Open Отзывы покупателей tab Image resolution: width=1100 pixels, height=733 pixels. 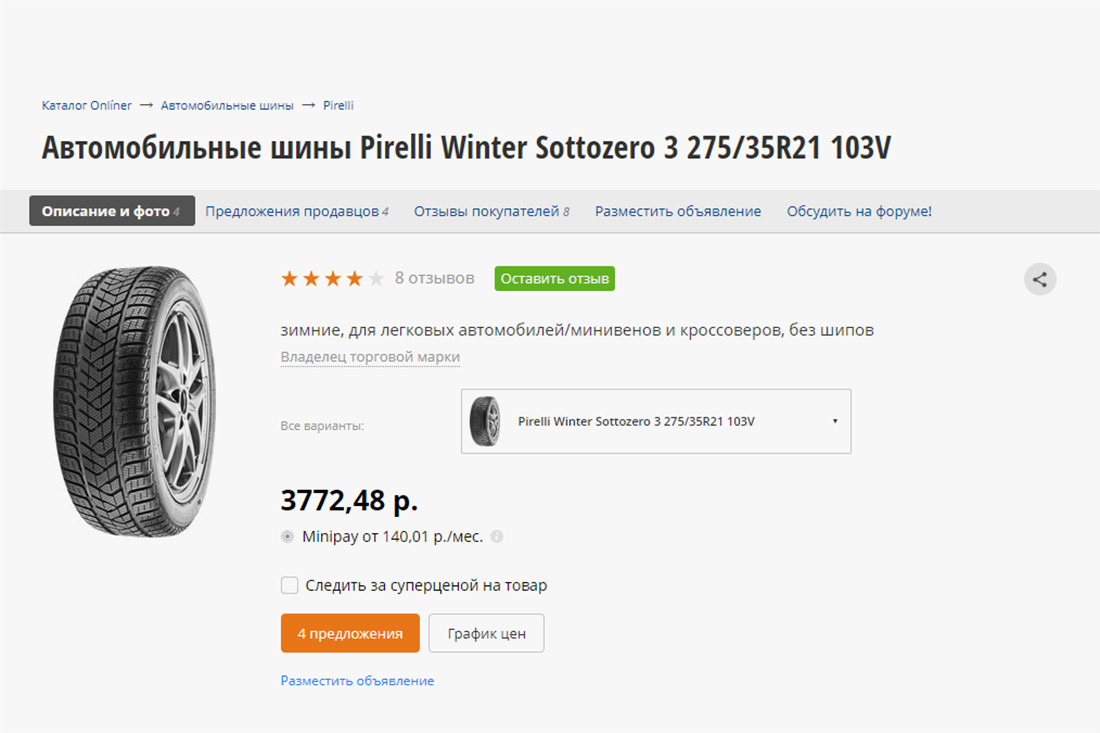point(492,211)
